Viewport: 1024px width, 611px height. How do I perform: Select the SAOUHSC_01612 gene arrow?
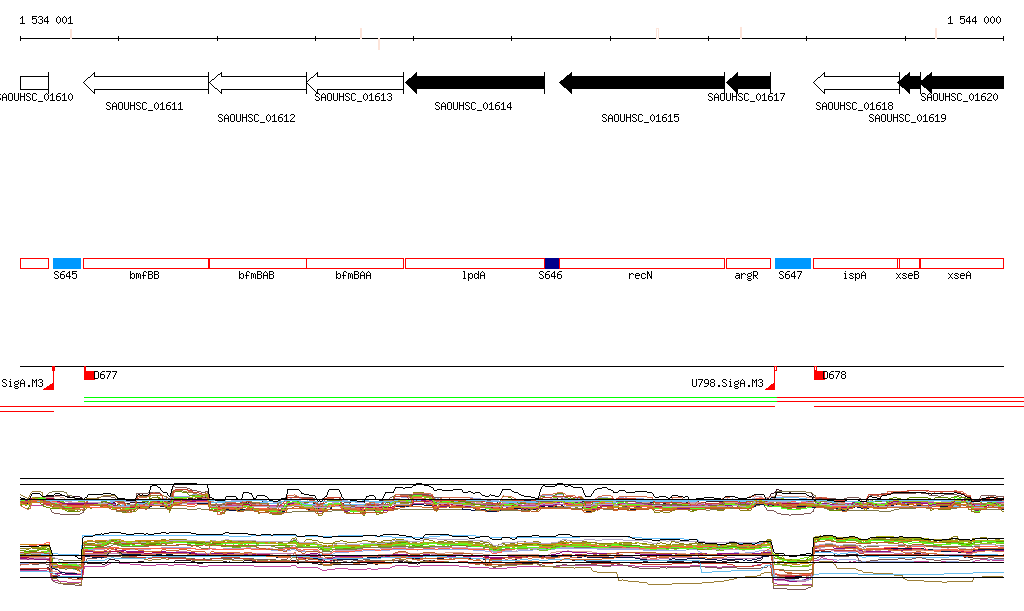258,83
